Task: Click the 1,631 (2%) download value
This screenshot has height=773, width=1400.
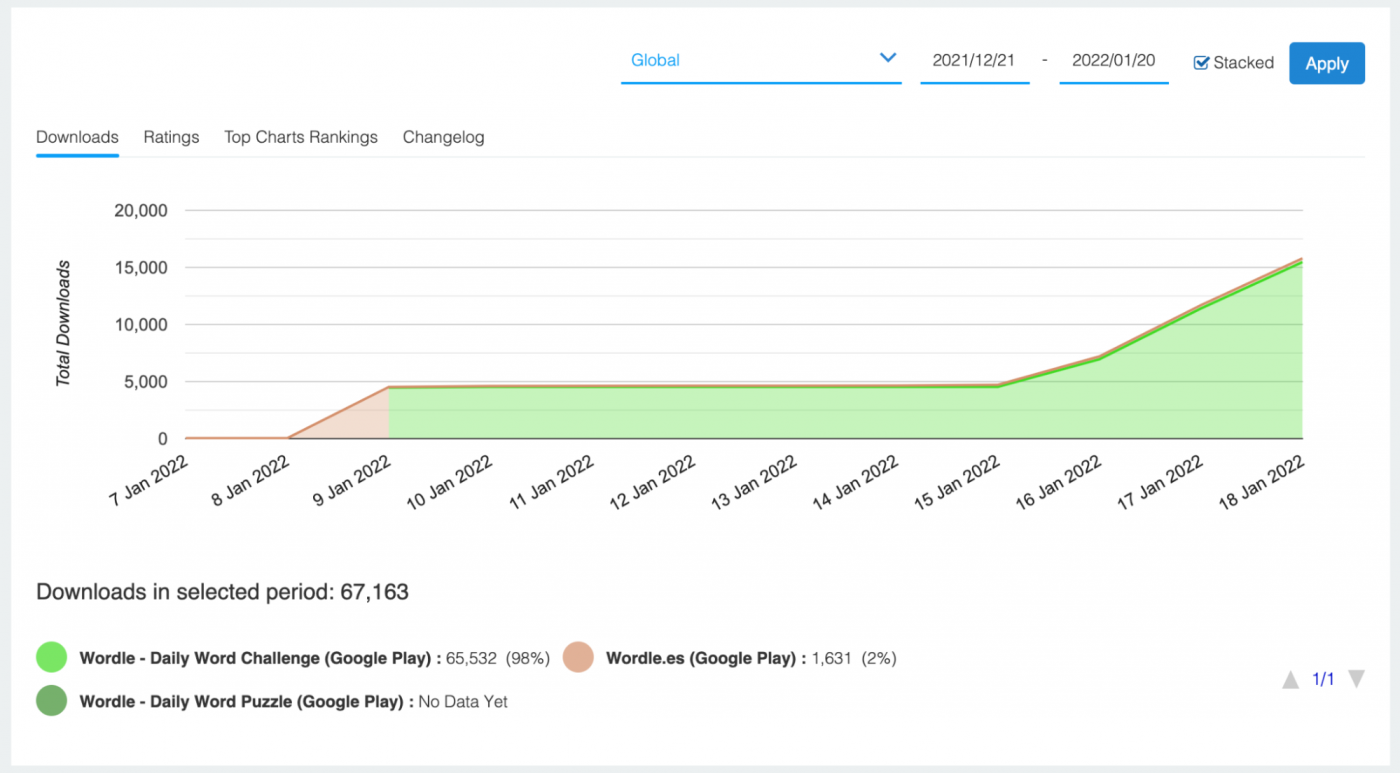Action: [x=854, y=658]
